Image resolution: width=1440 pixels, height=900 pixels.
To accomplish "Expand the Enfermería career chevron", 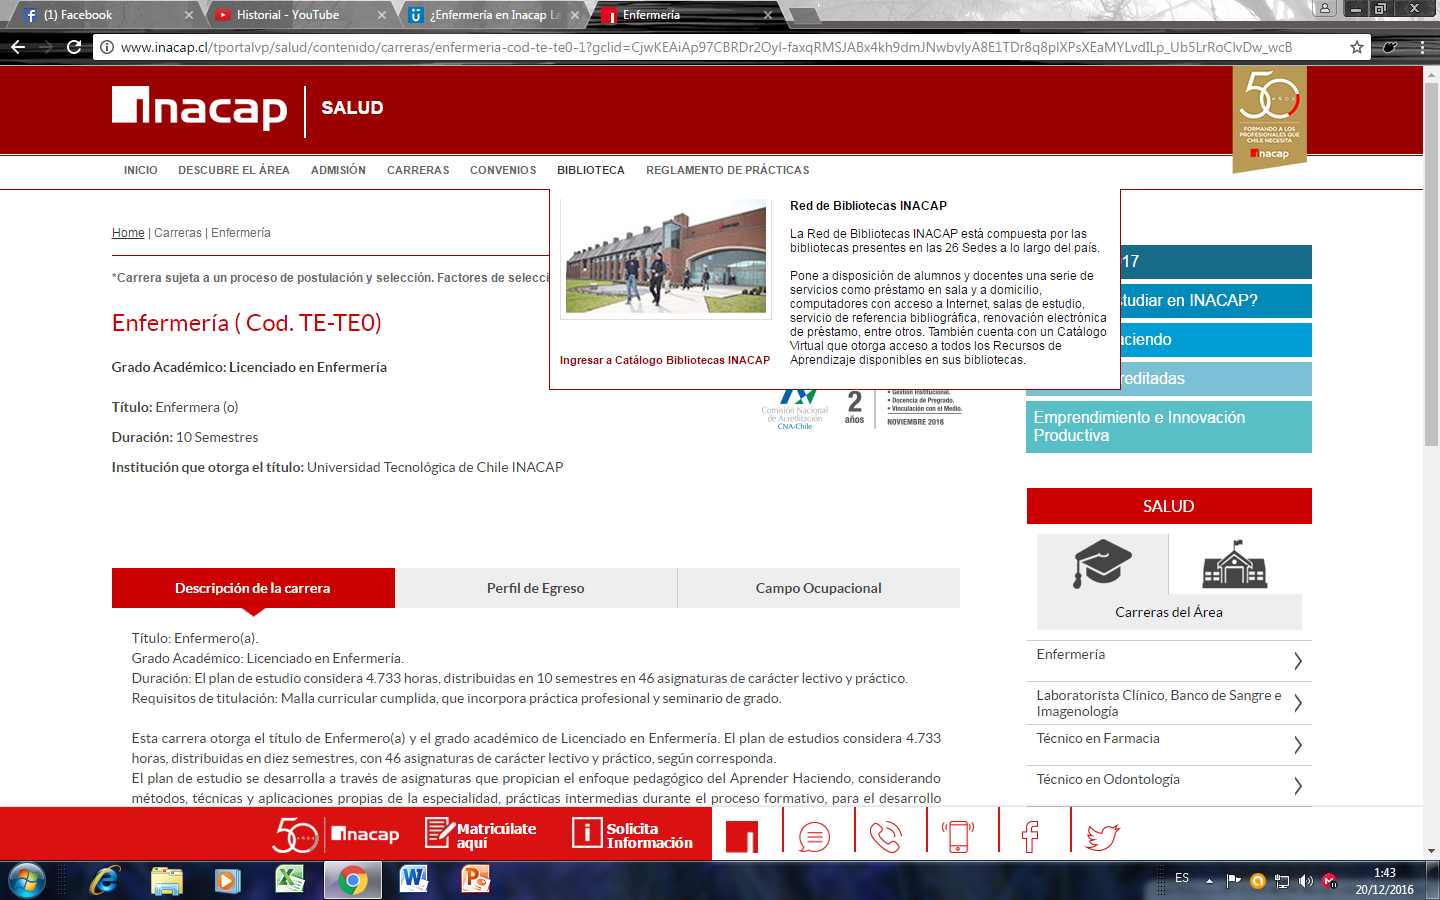I will [1298, 661].
